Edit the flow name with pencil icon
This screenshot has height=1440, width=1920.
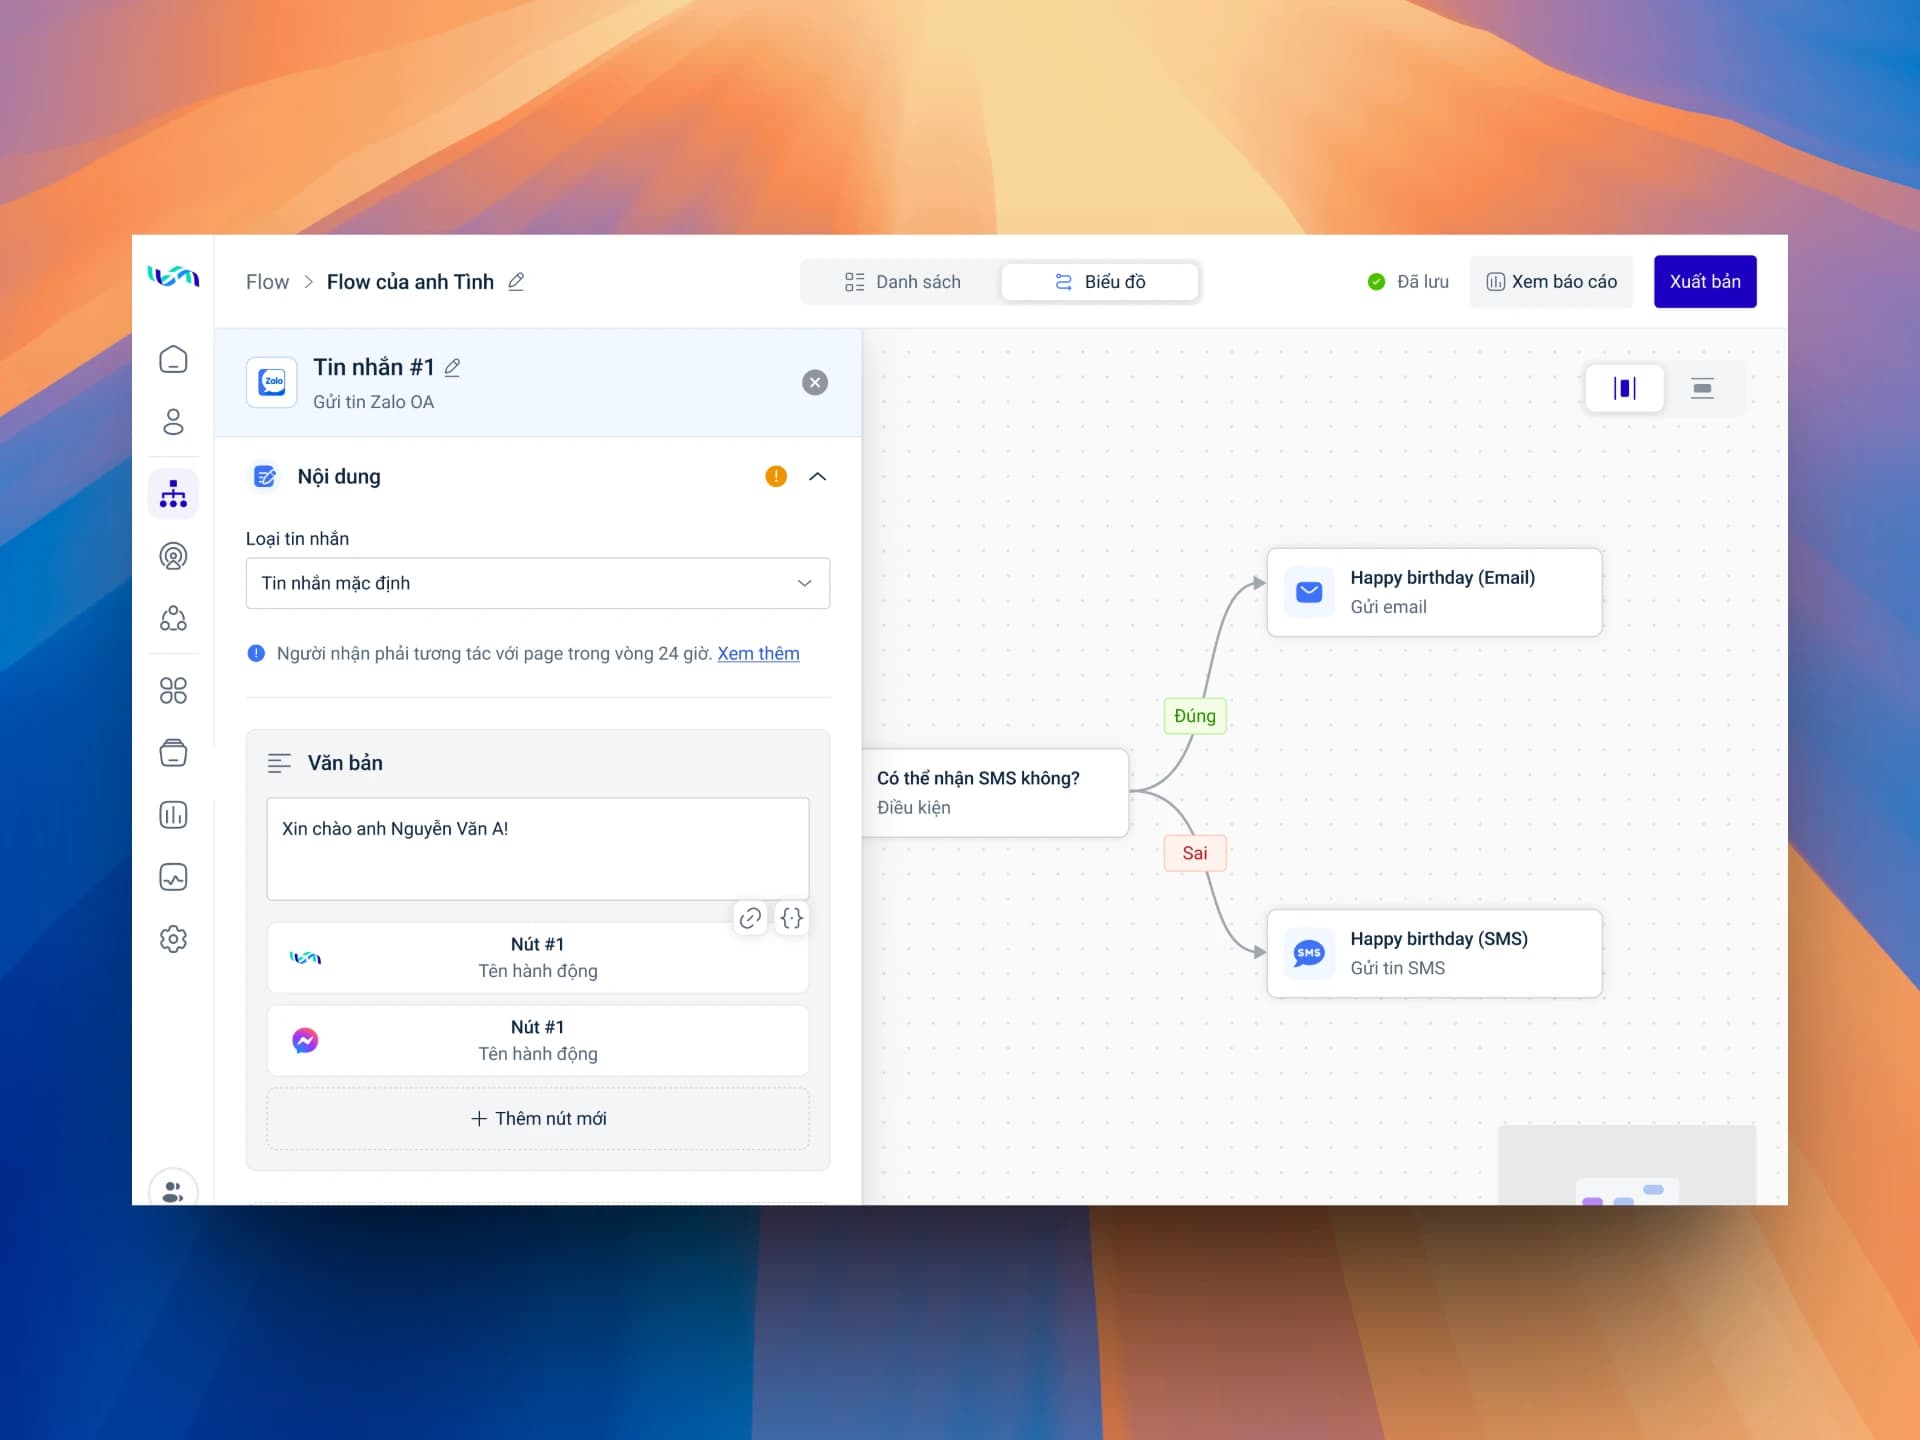[x=516, y=282]
